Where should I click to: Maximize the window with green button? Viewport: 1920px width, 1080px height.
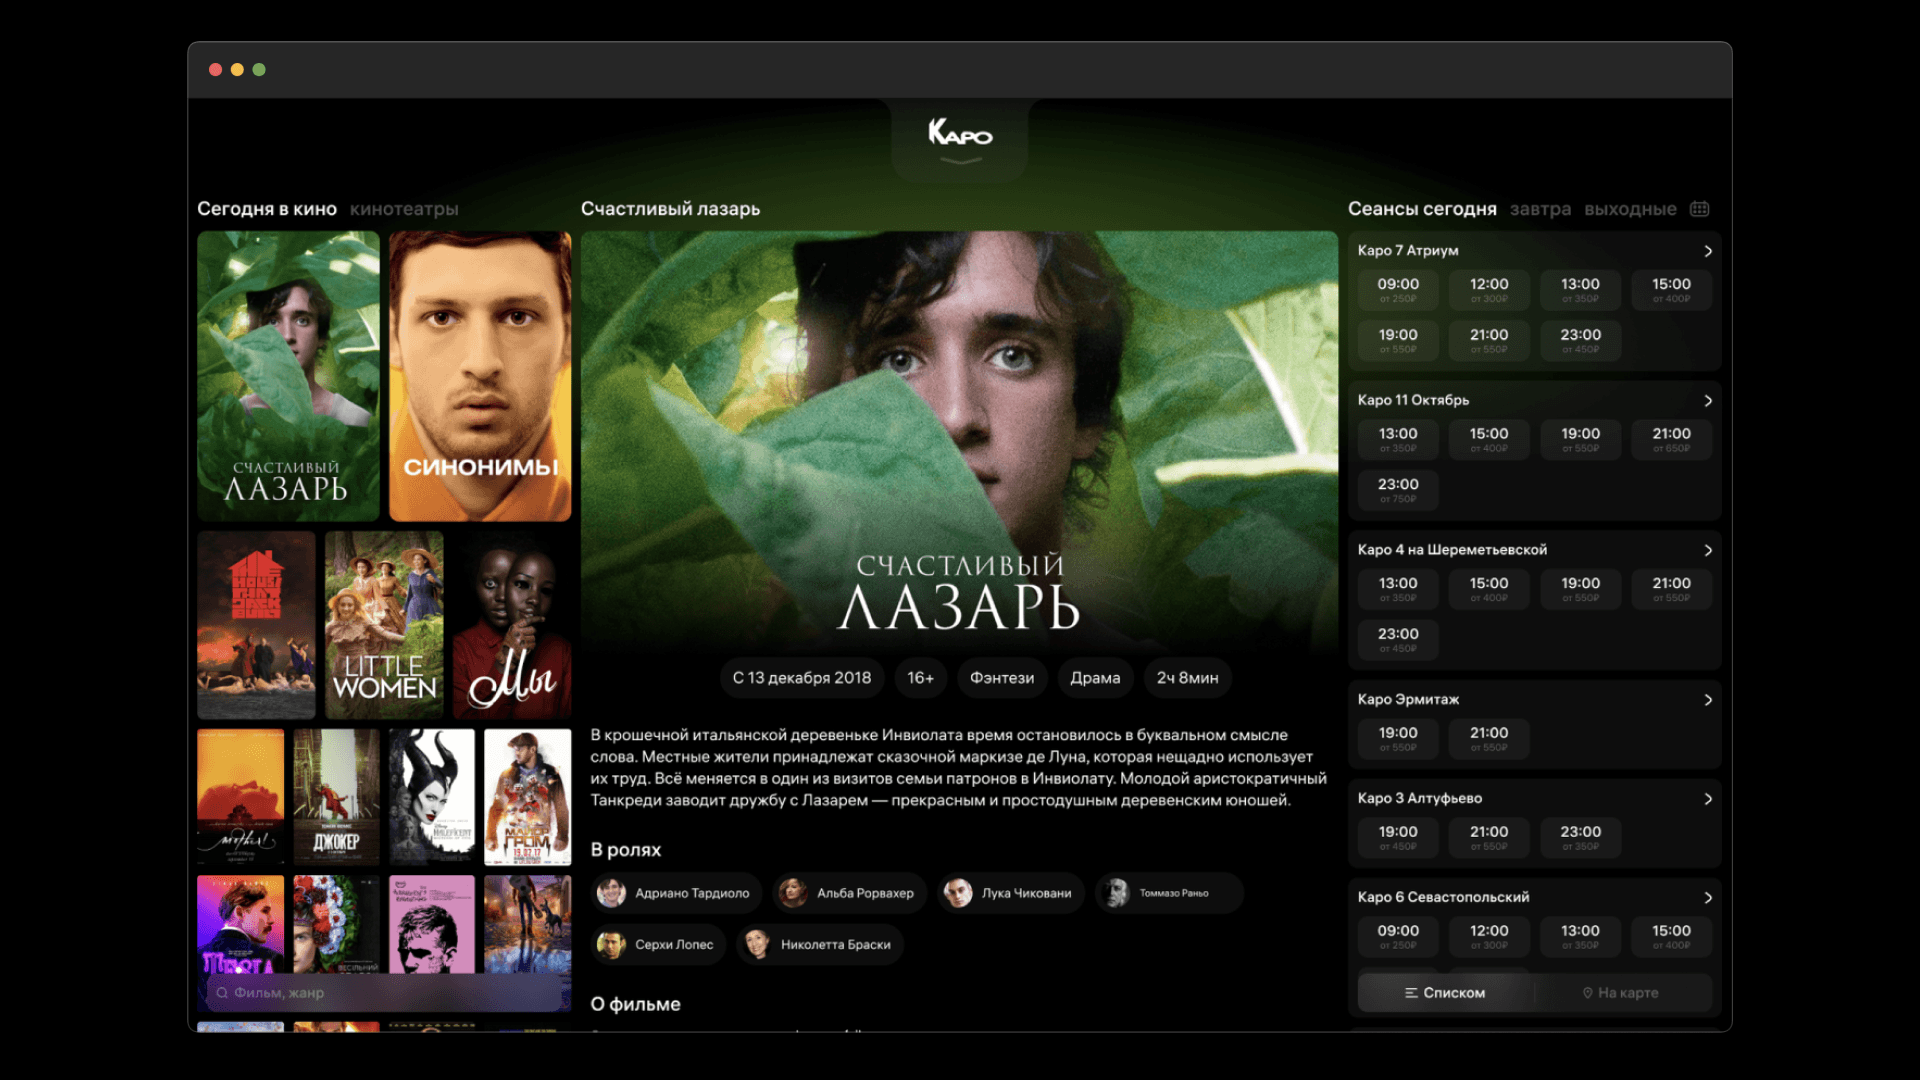pyautogui.click(x=259, y=70)
